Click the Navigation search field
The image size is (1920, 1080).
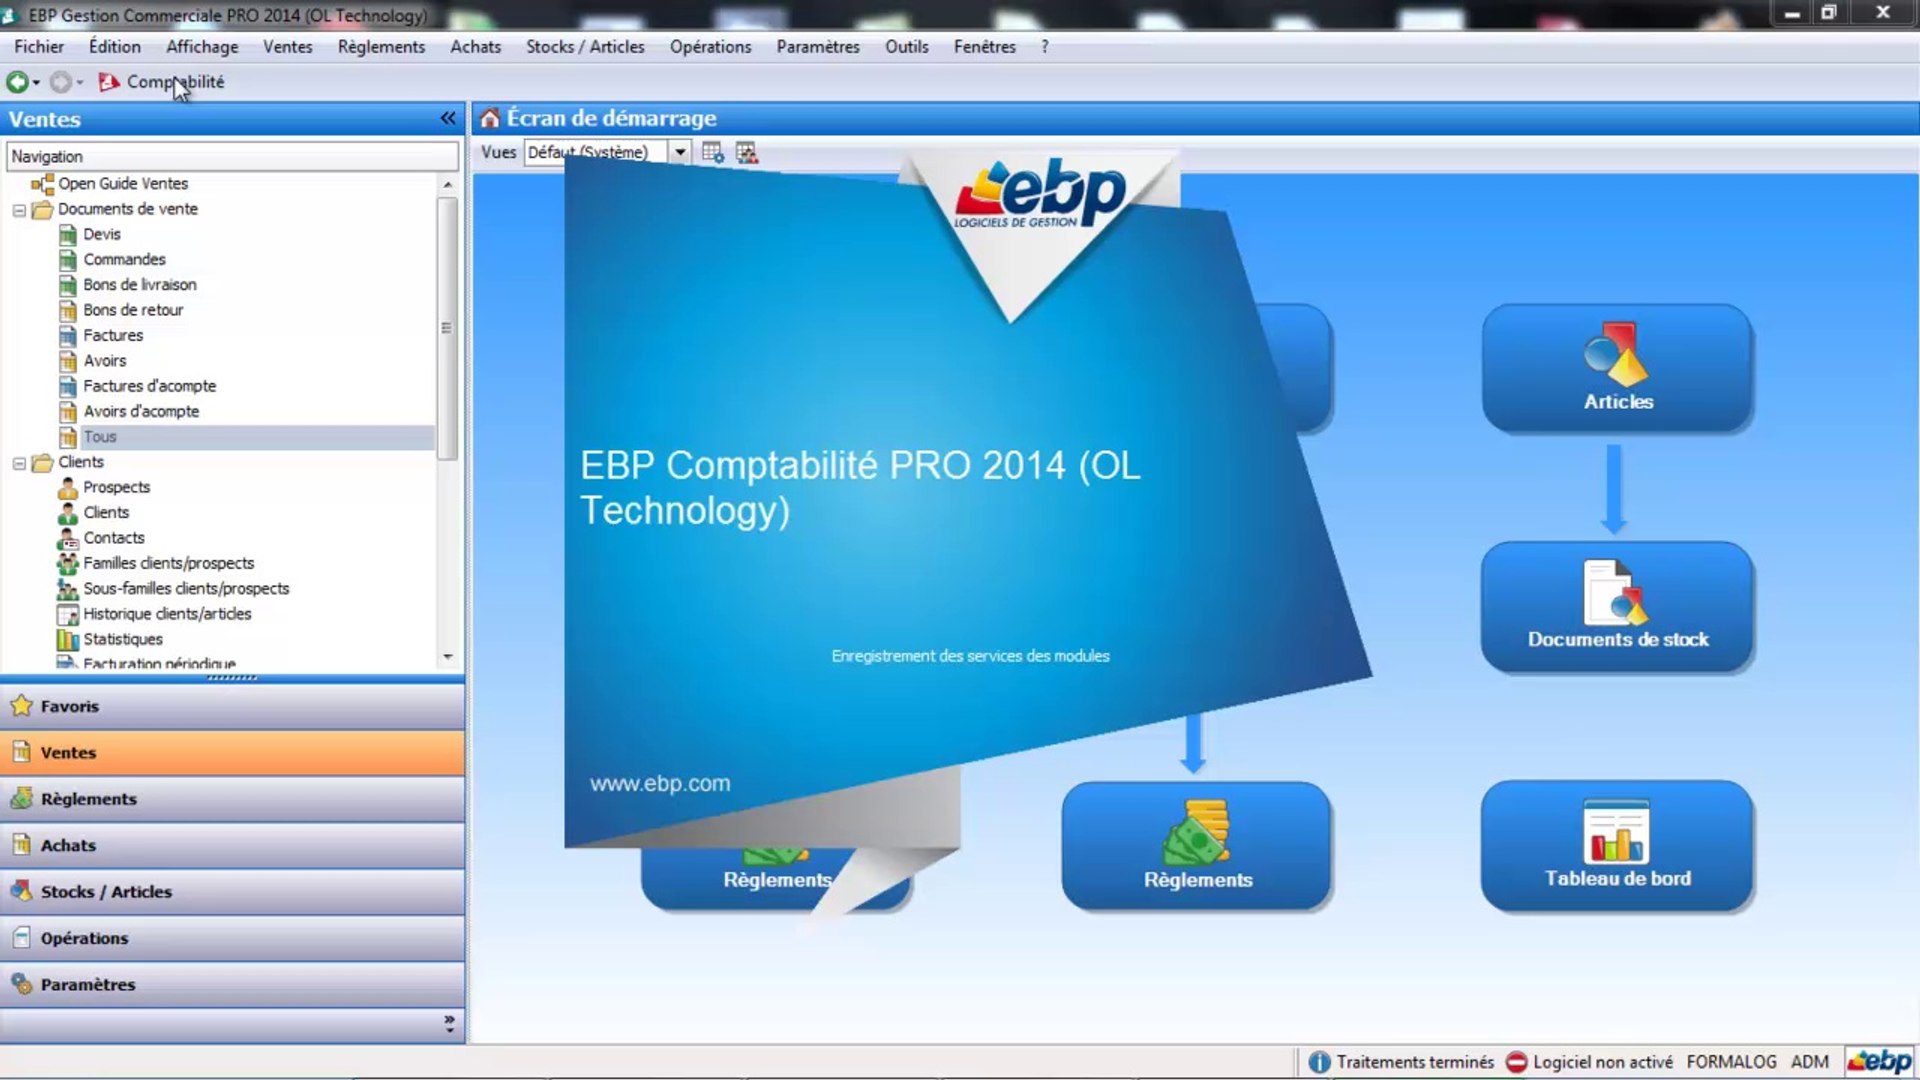click(x=232, y=156)
